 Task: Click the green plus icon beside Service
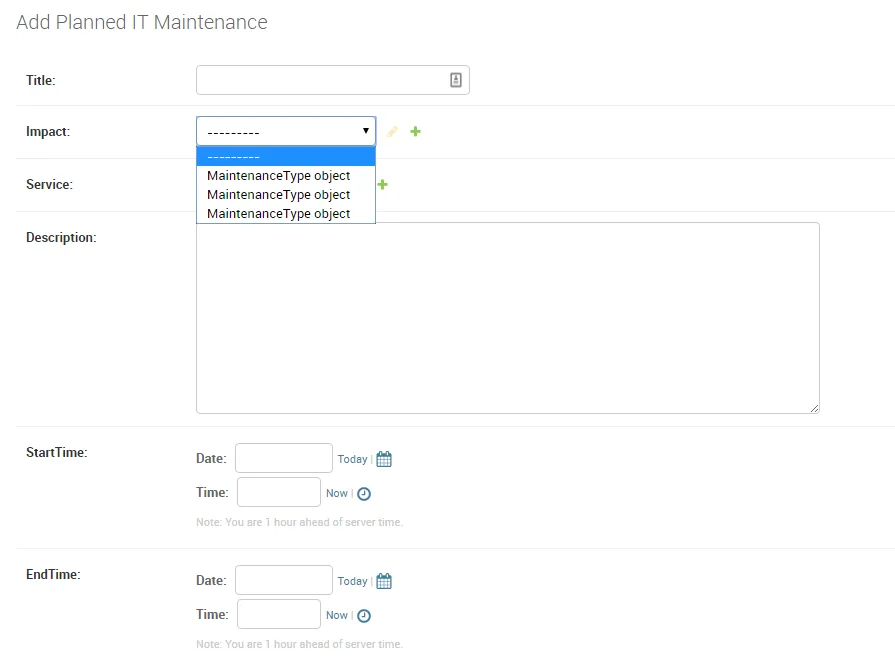pos(382,184)
